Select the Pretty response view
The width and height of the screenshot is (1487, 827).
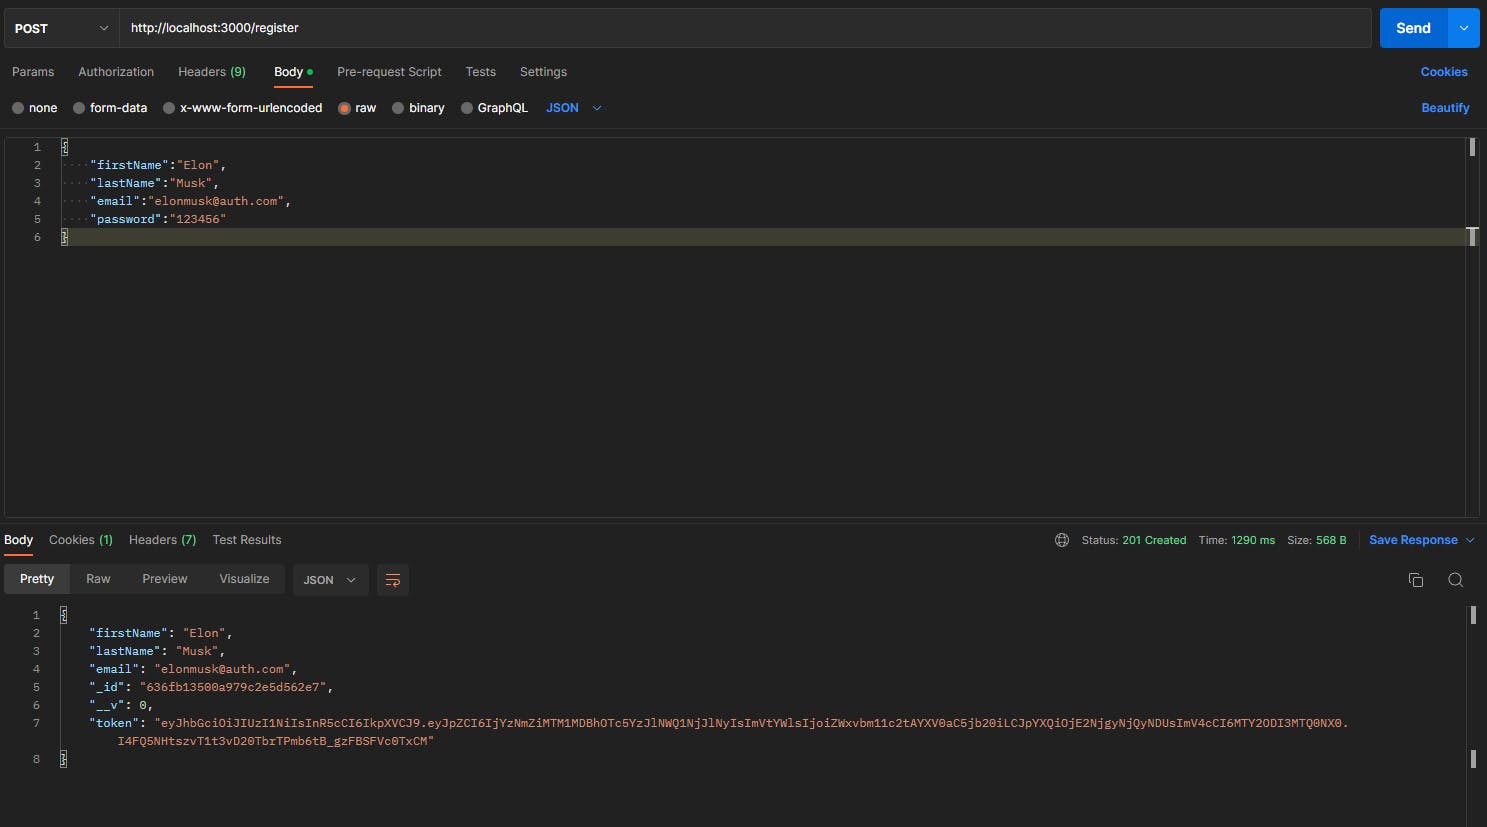click(37, 579)
